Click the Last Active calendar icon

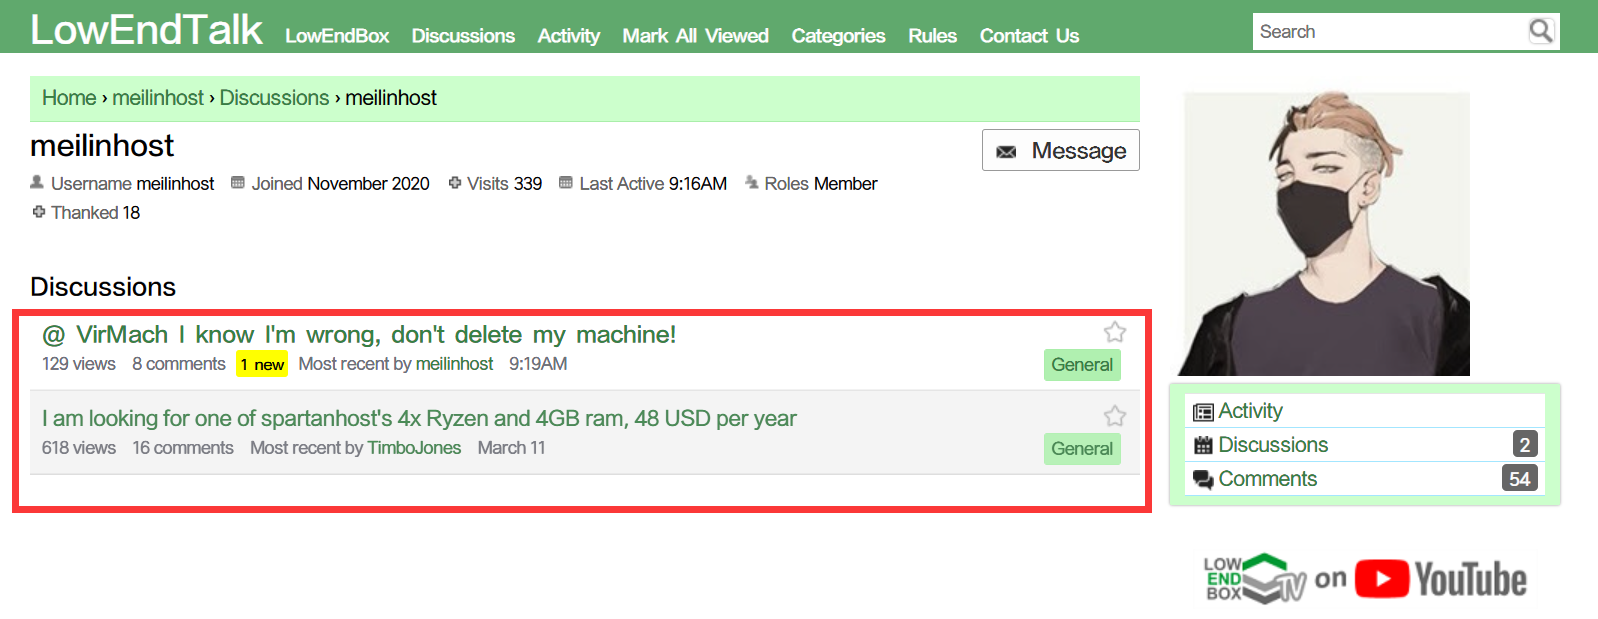[566, 182]
